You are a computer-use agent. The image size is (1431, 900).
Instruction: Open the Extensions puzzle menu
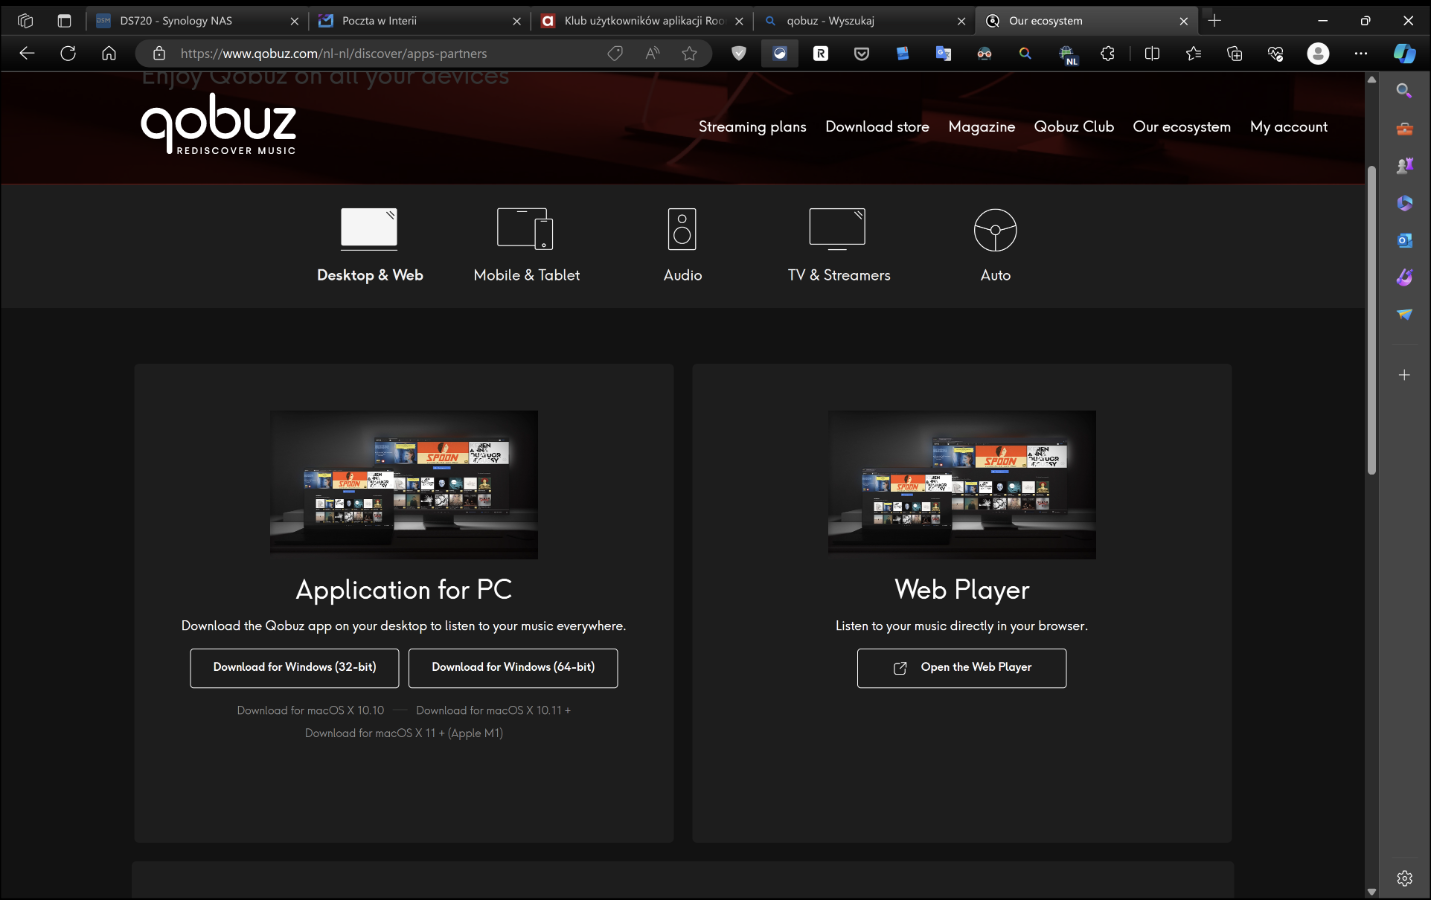click(x=1107, y=54)
